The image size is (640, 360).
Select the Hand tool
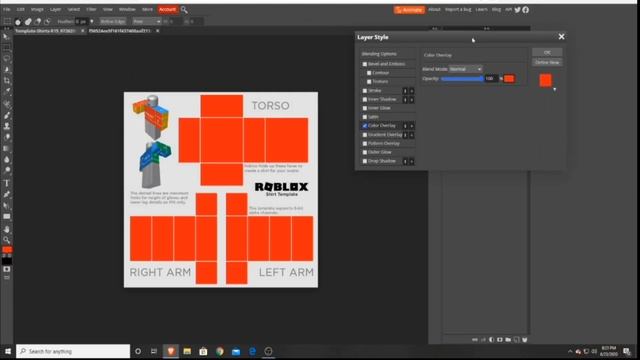click(7, 229)
